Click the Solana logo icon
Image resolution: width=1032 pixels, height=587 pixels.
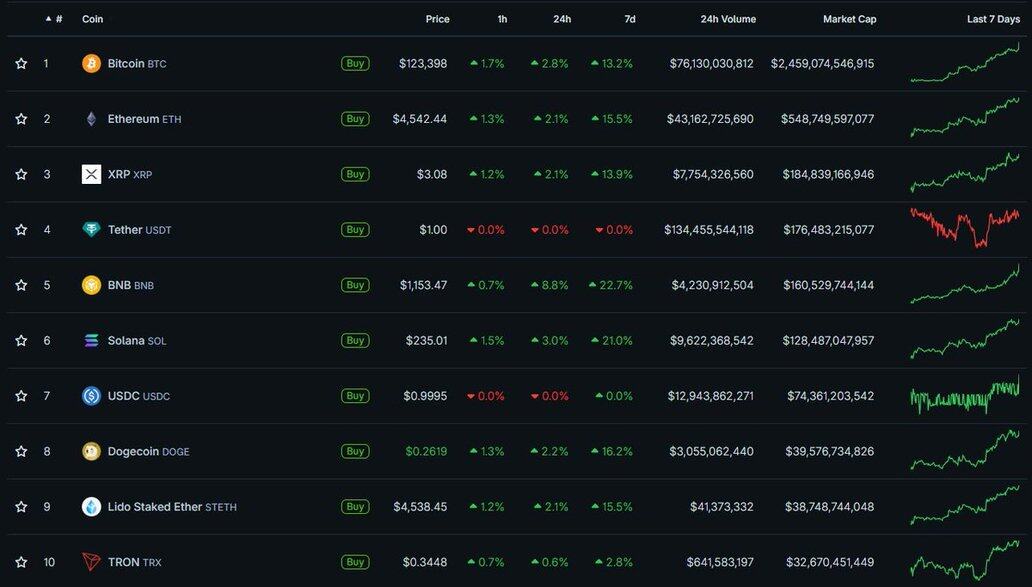click(x=91, y=341)
